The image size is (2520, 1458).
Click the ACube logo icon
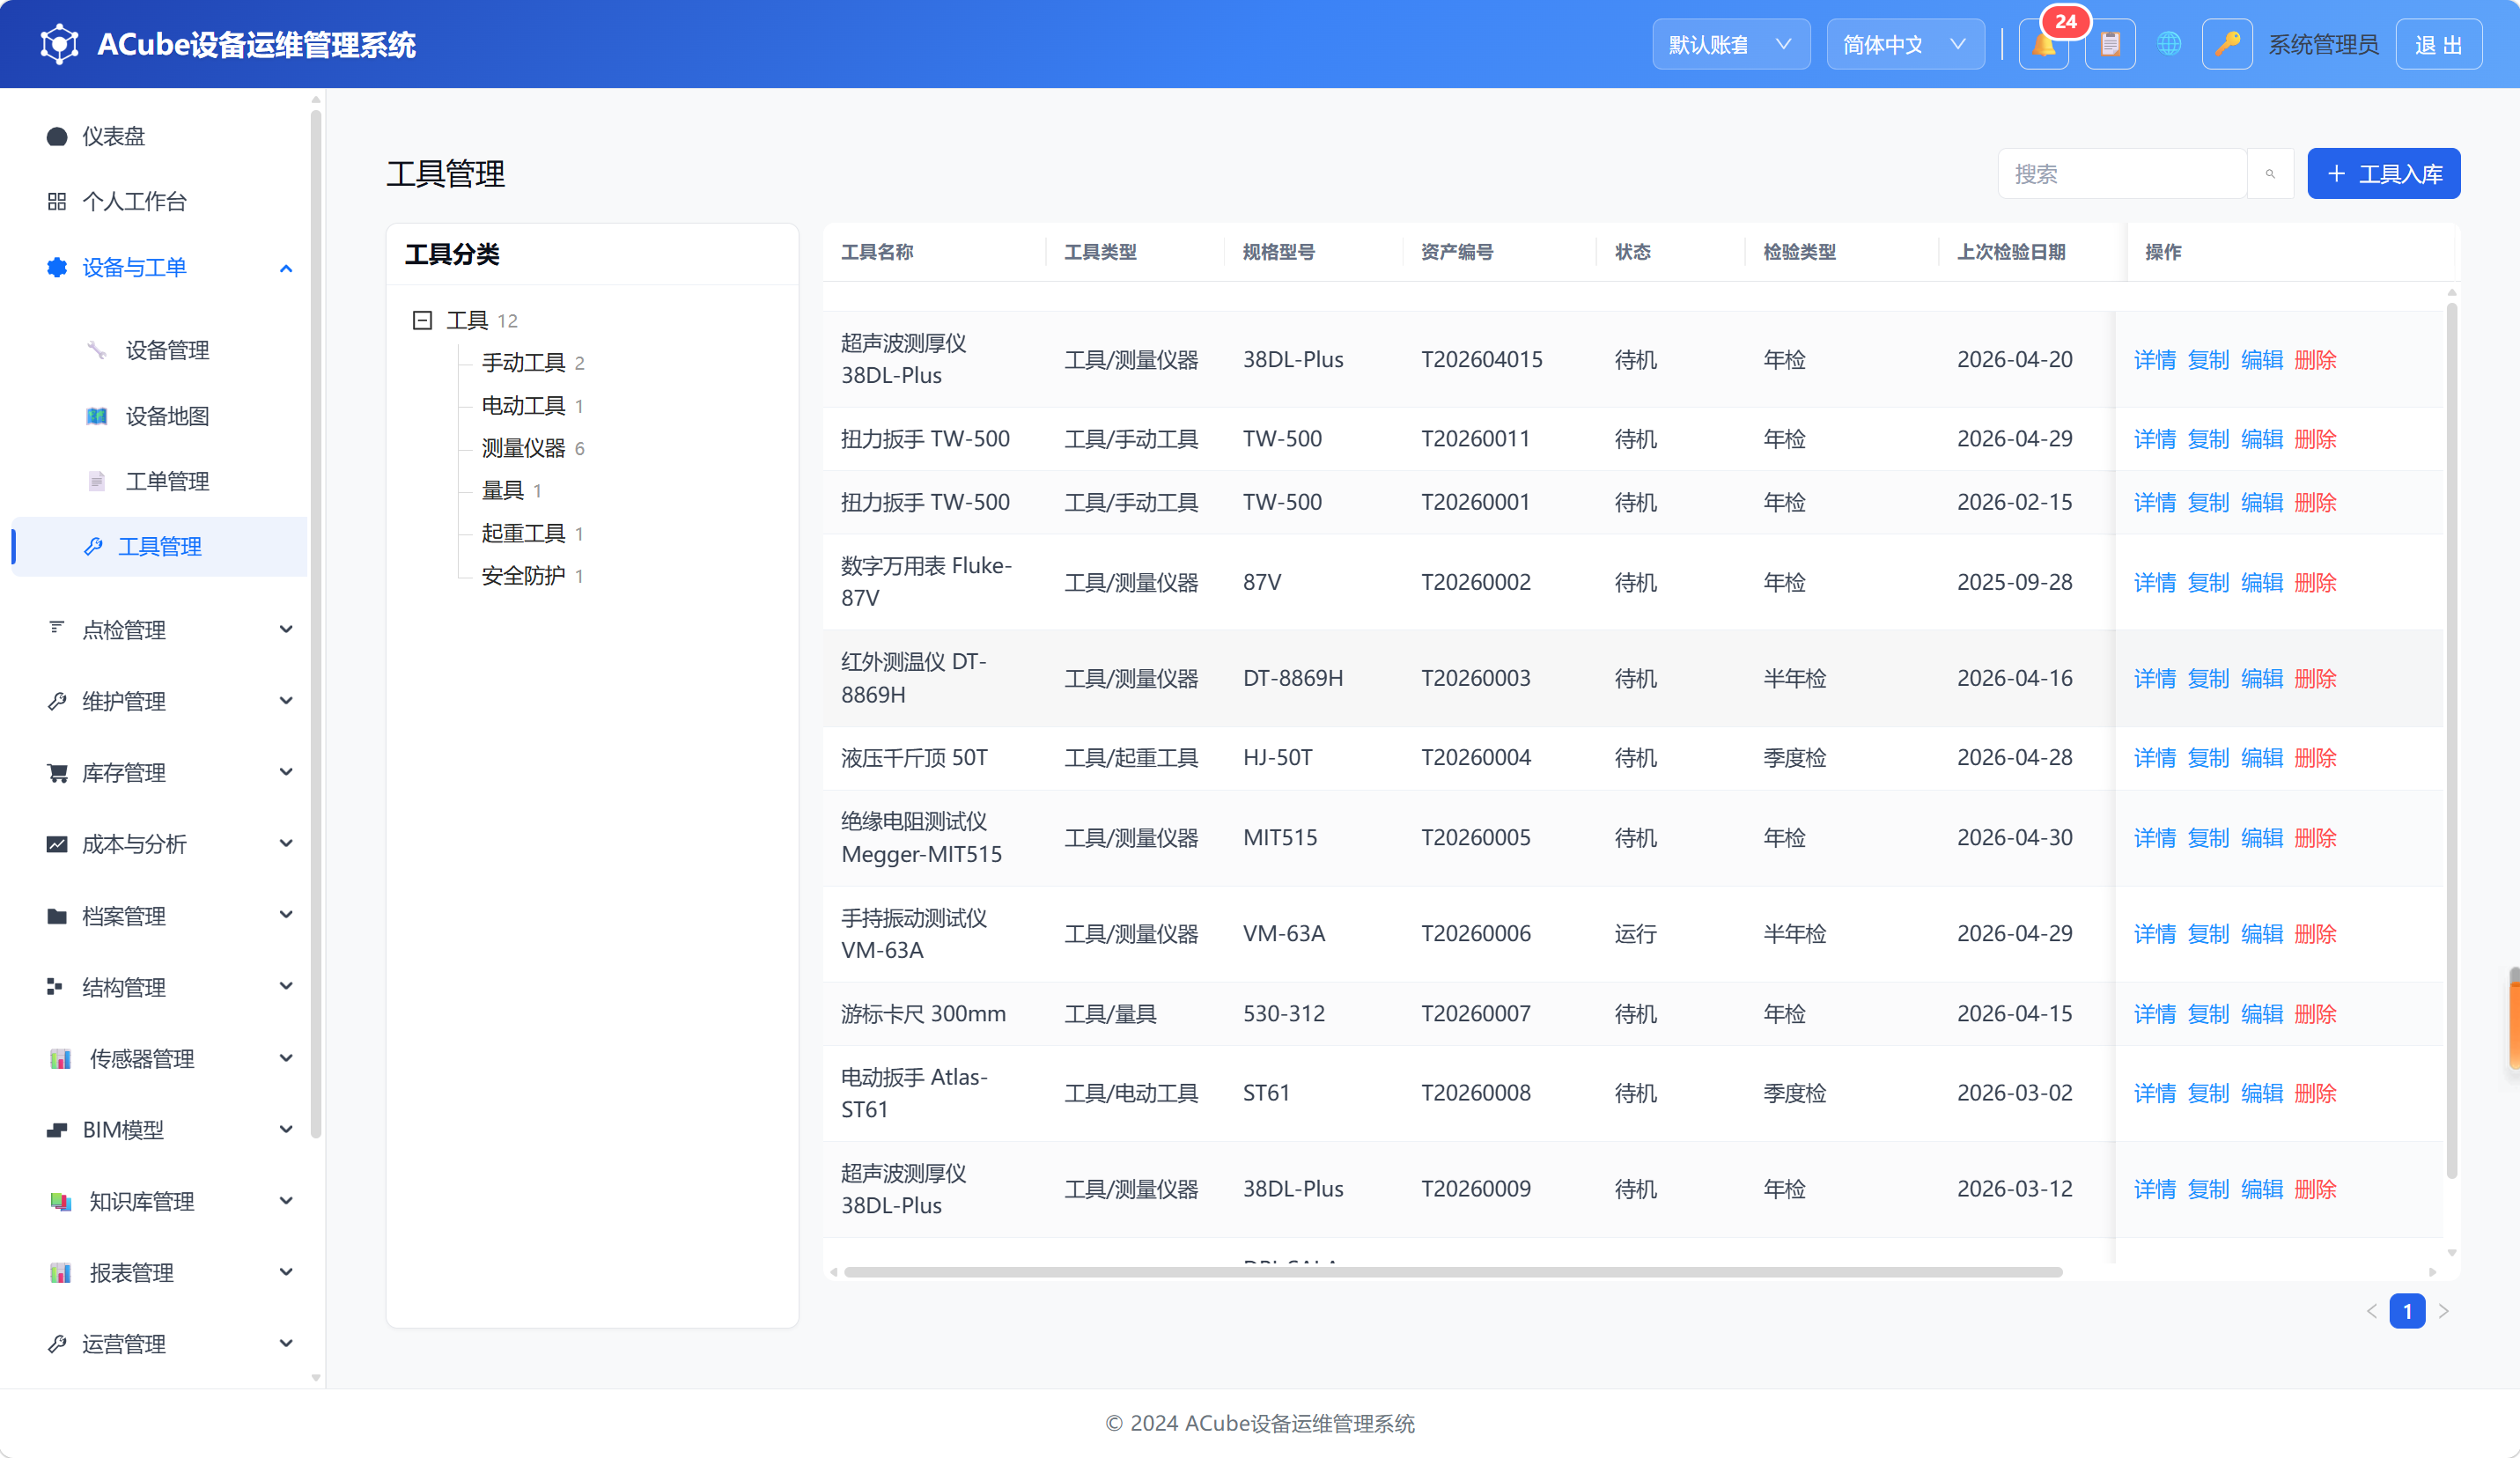coord(59,44)
